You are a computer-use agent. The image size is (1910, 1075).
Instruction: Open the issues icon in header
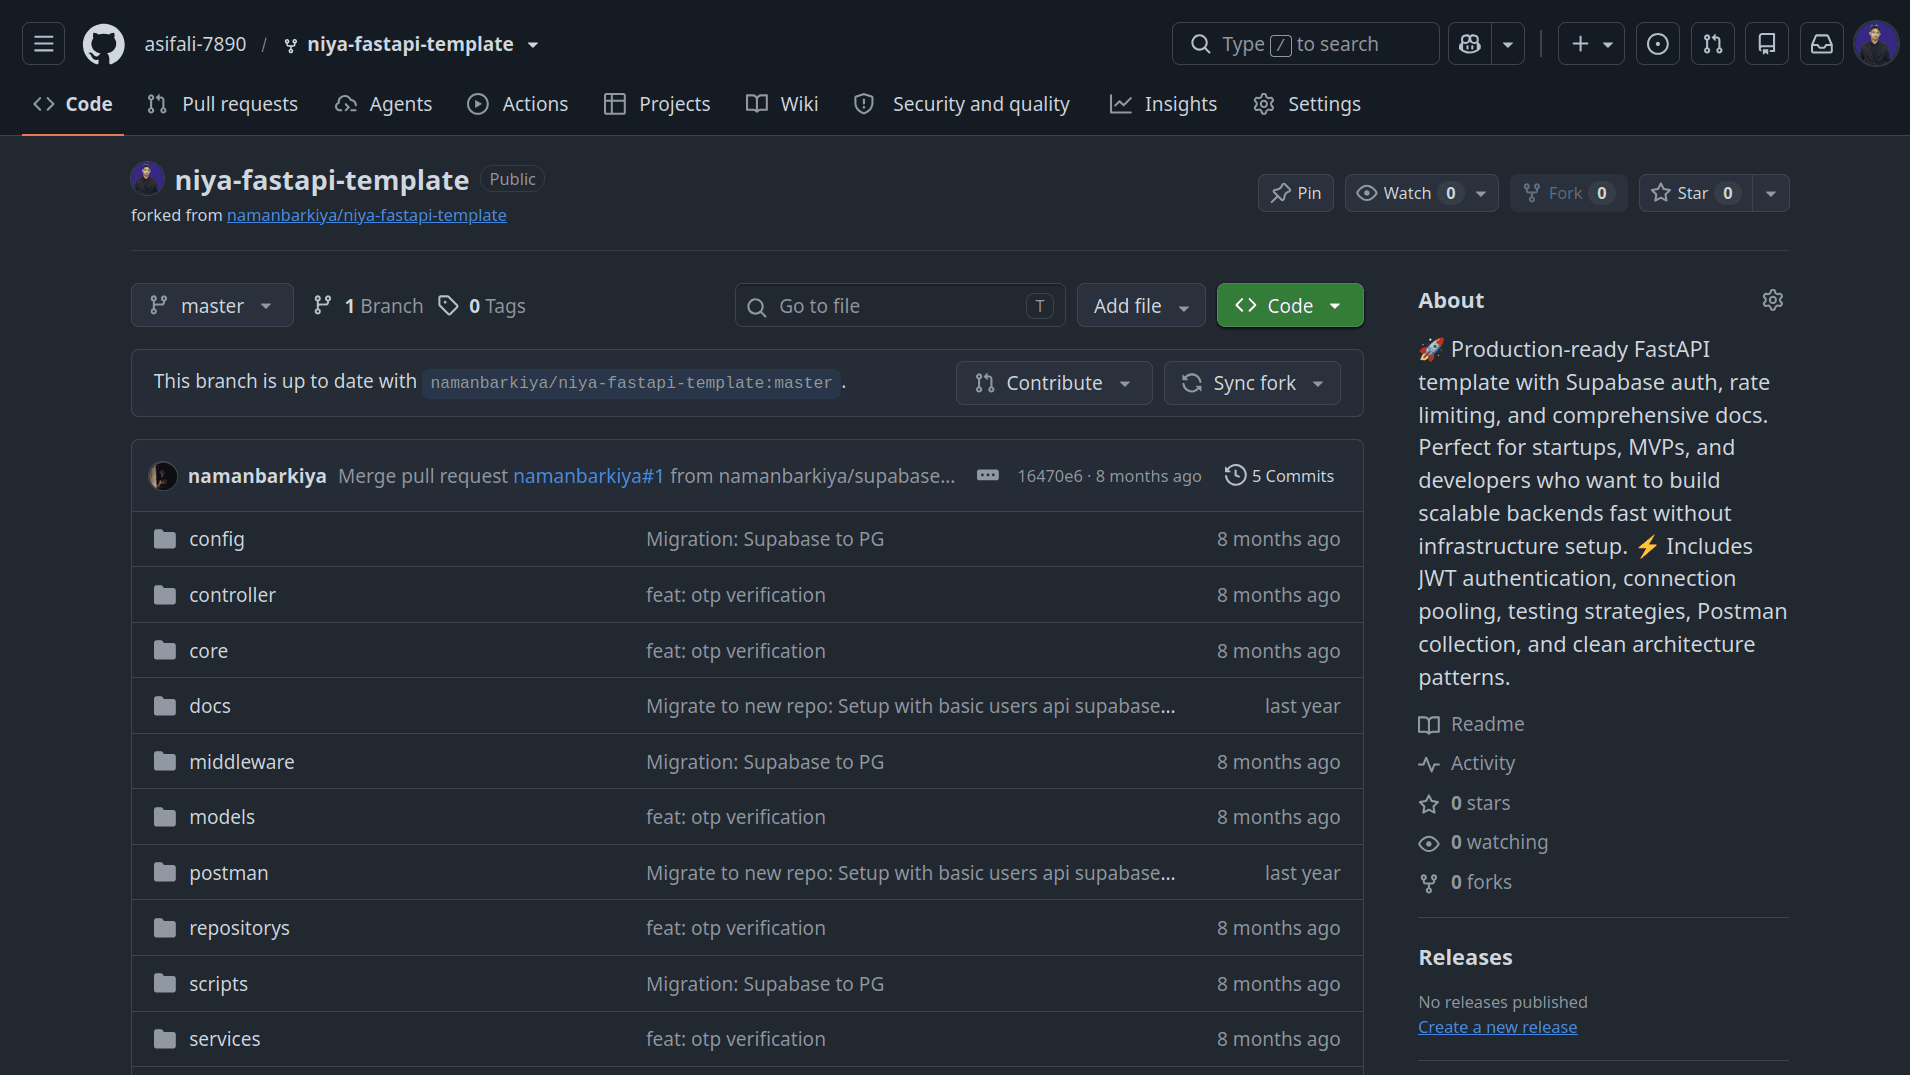1658,44
